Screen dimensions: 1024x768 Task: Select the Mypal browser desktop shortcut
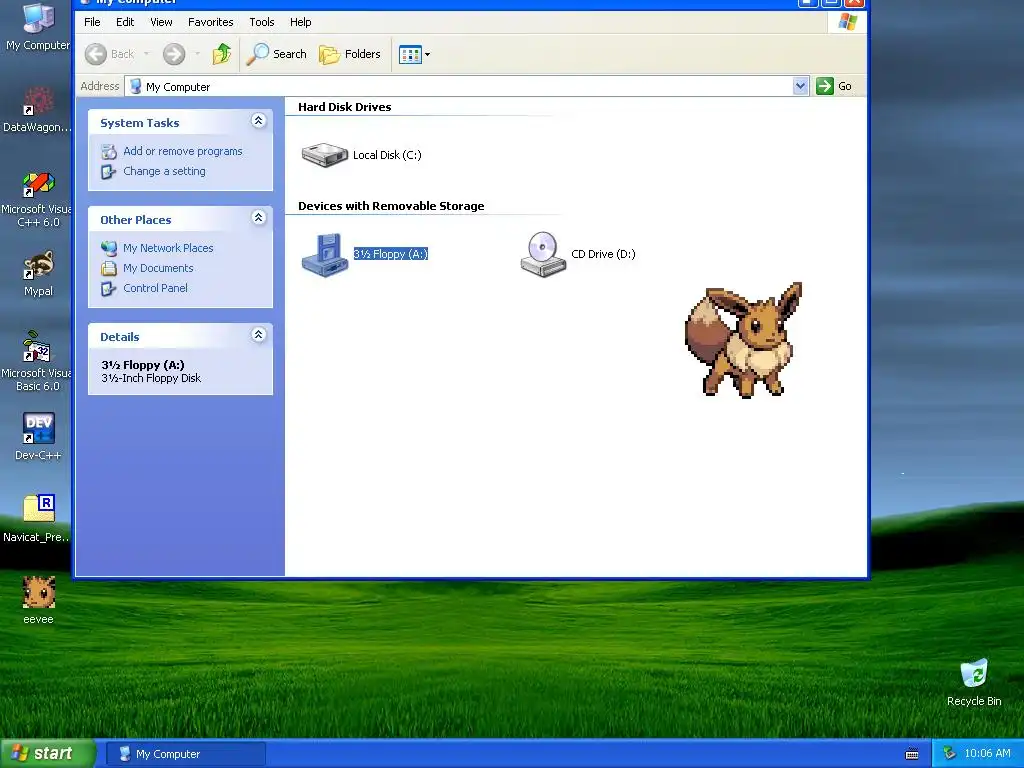(38, 274)
